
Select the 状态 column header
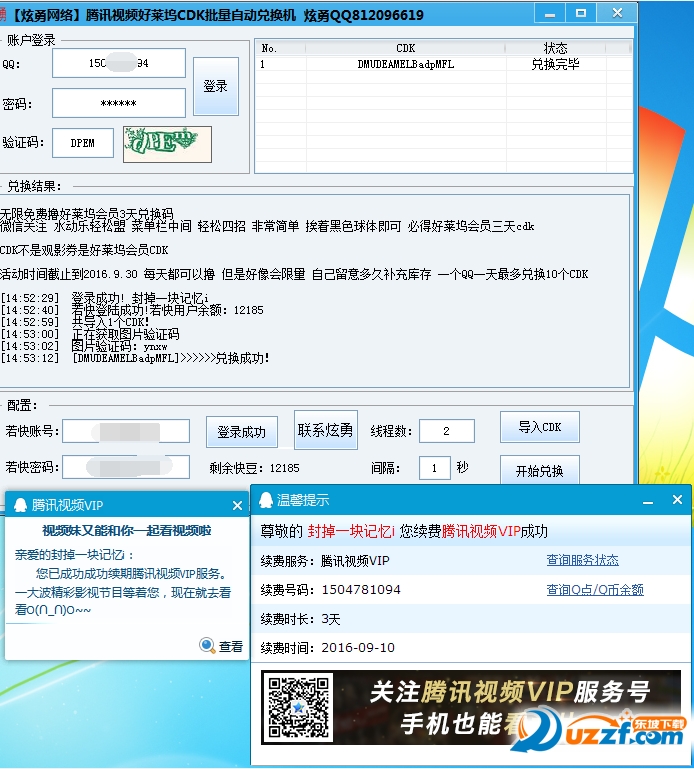(556, 48)
